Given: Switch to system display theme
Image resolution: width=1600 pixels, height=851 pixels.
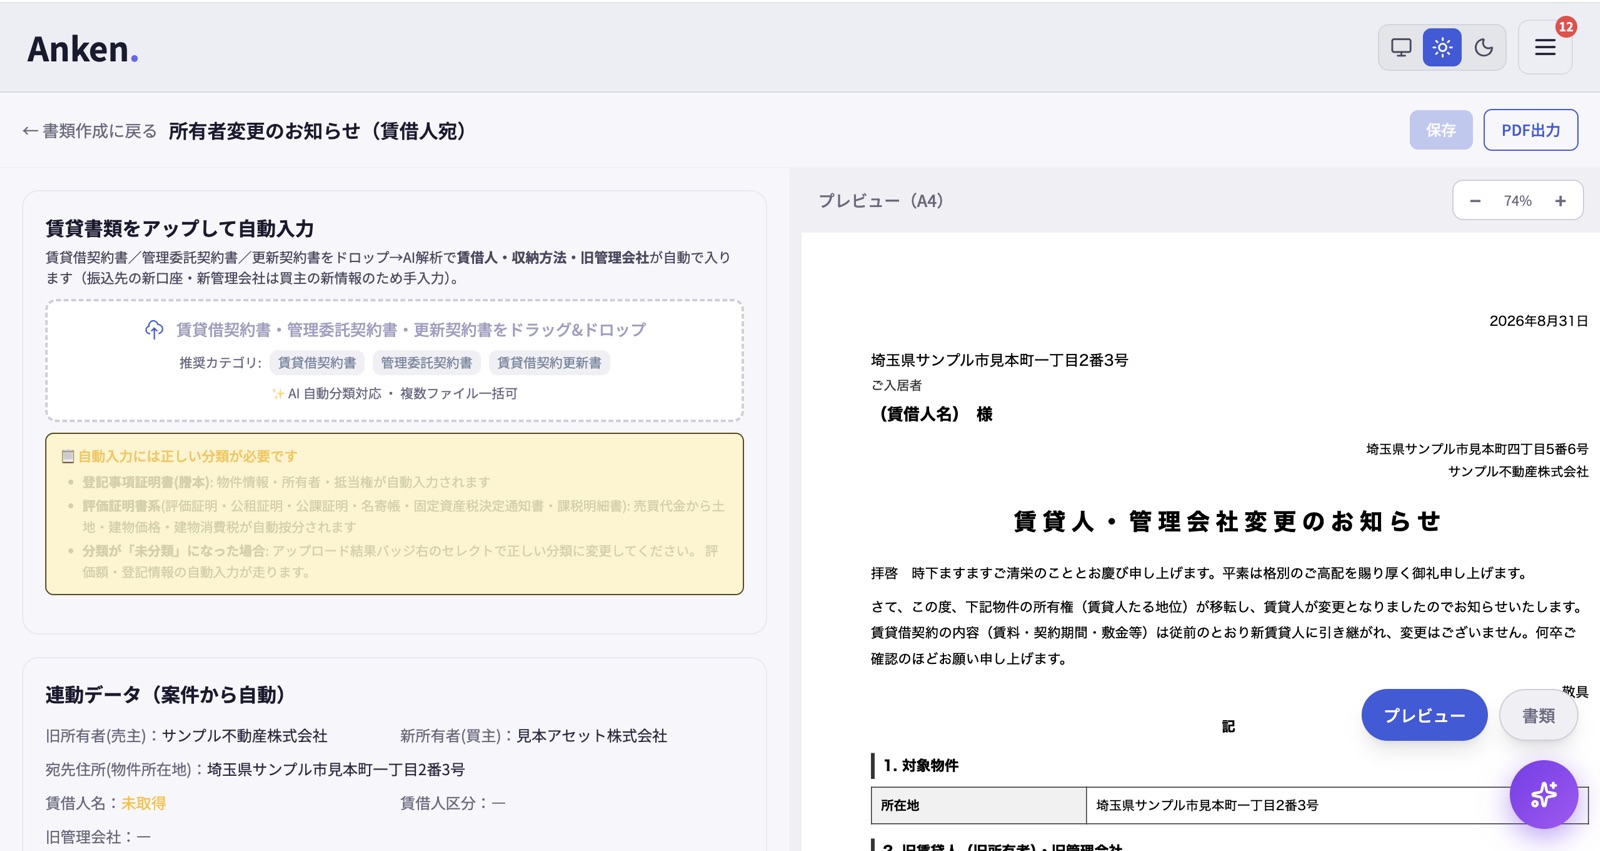Looking at the screenshot, I should pyautogui.click(x=1401, y=47).
